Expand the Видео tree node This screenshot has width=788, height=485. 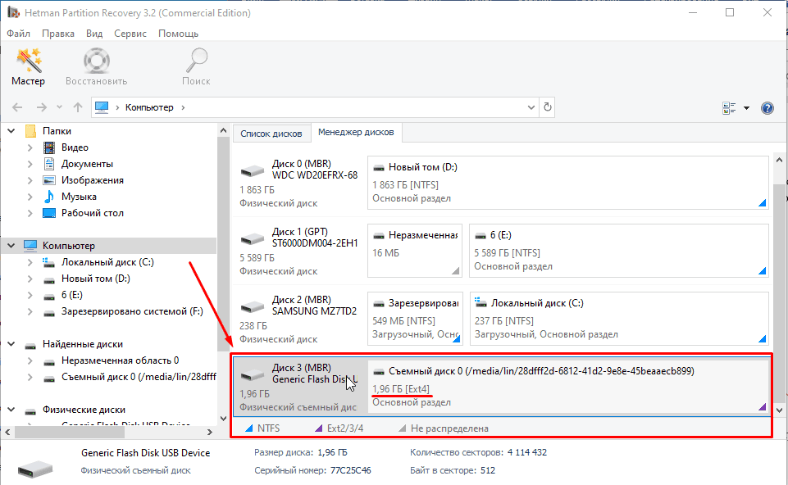pyautogui.click(x=30, y=148)
